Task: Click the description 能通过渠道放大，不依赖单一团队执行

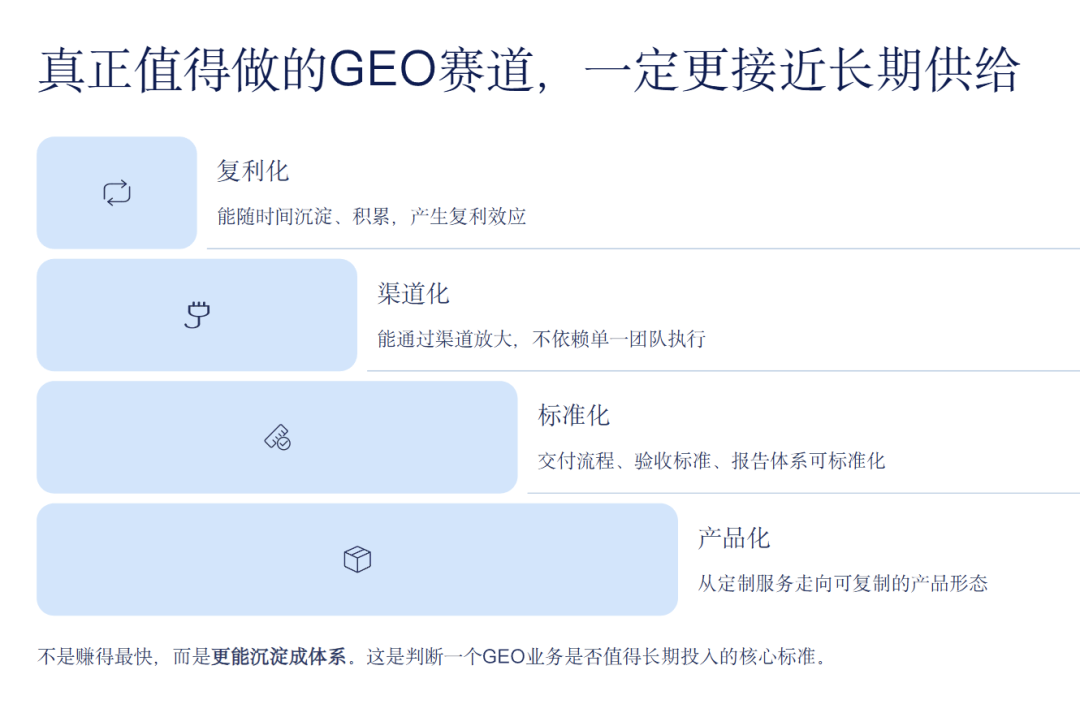Action: coord(541,339)
